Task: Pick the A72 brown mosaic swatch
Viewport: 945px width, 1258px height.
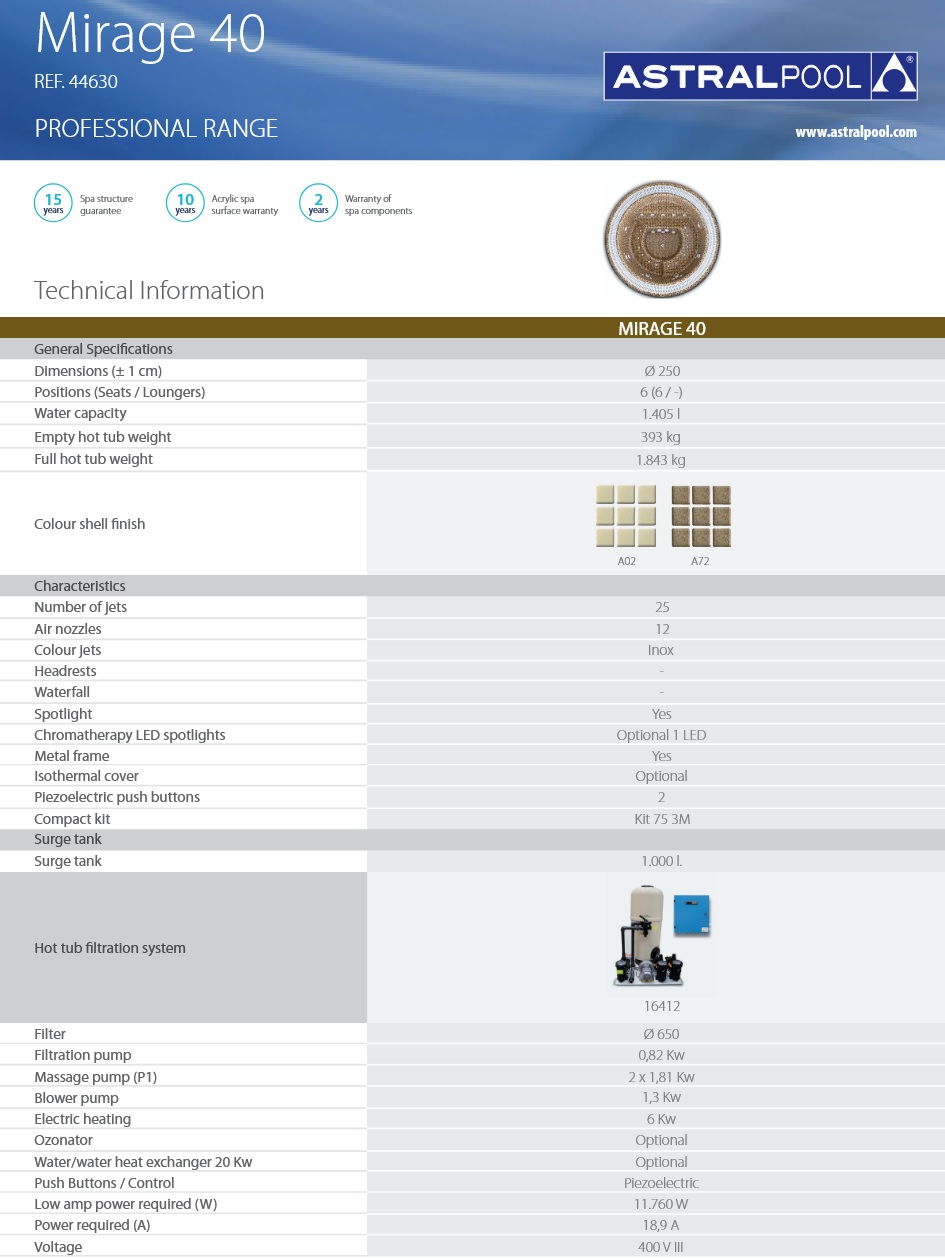Action: tap(700, 516)
